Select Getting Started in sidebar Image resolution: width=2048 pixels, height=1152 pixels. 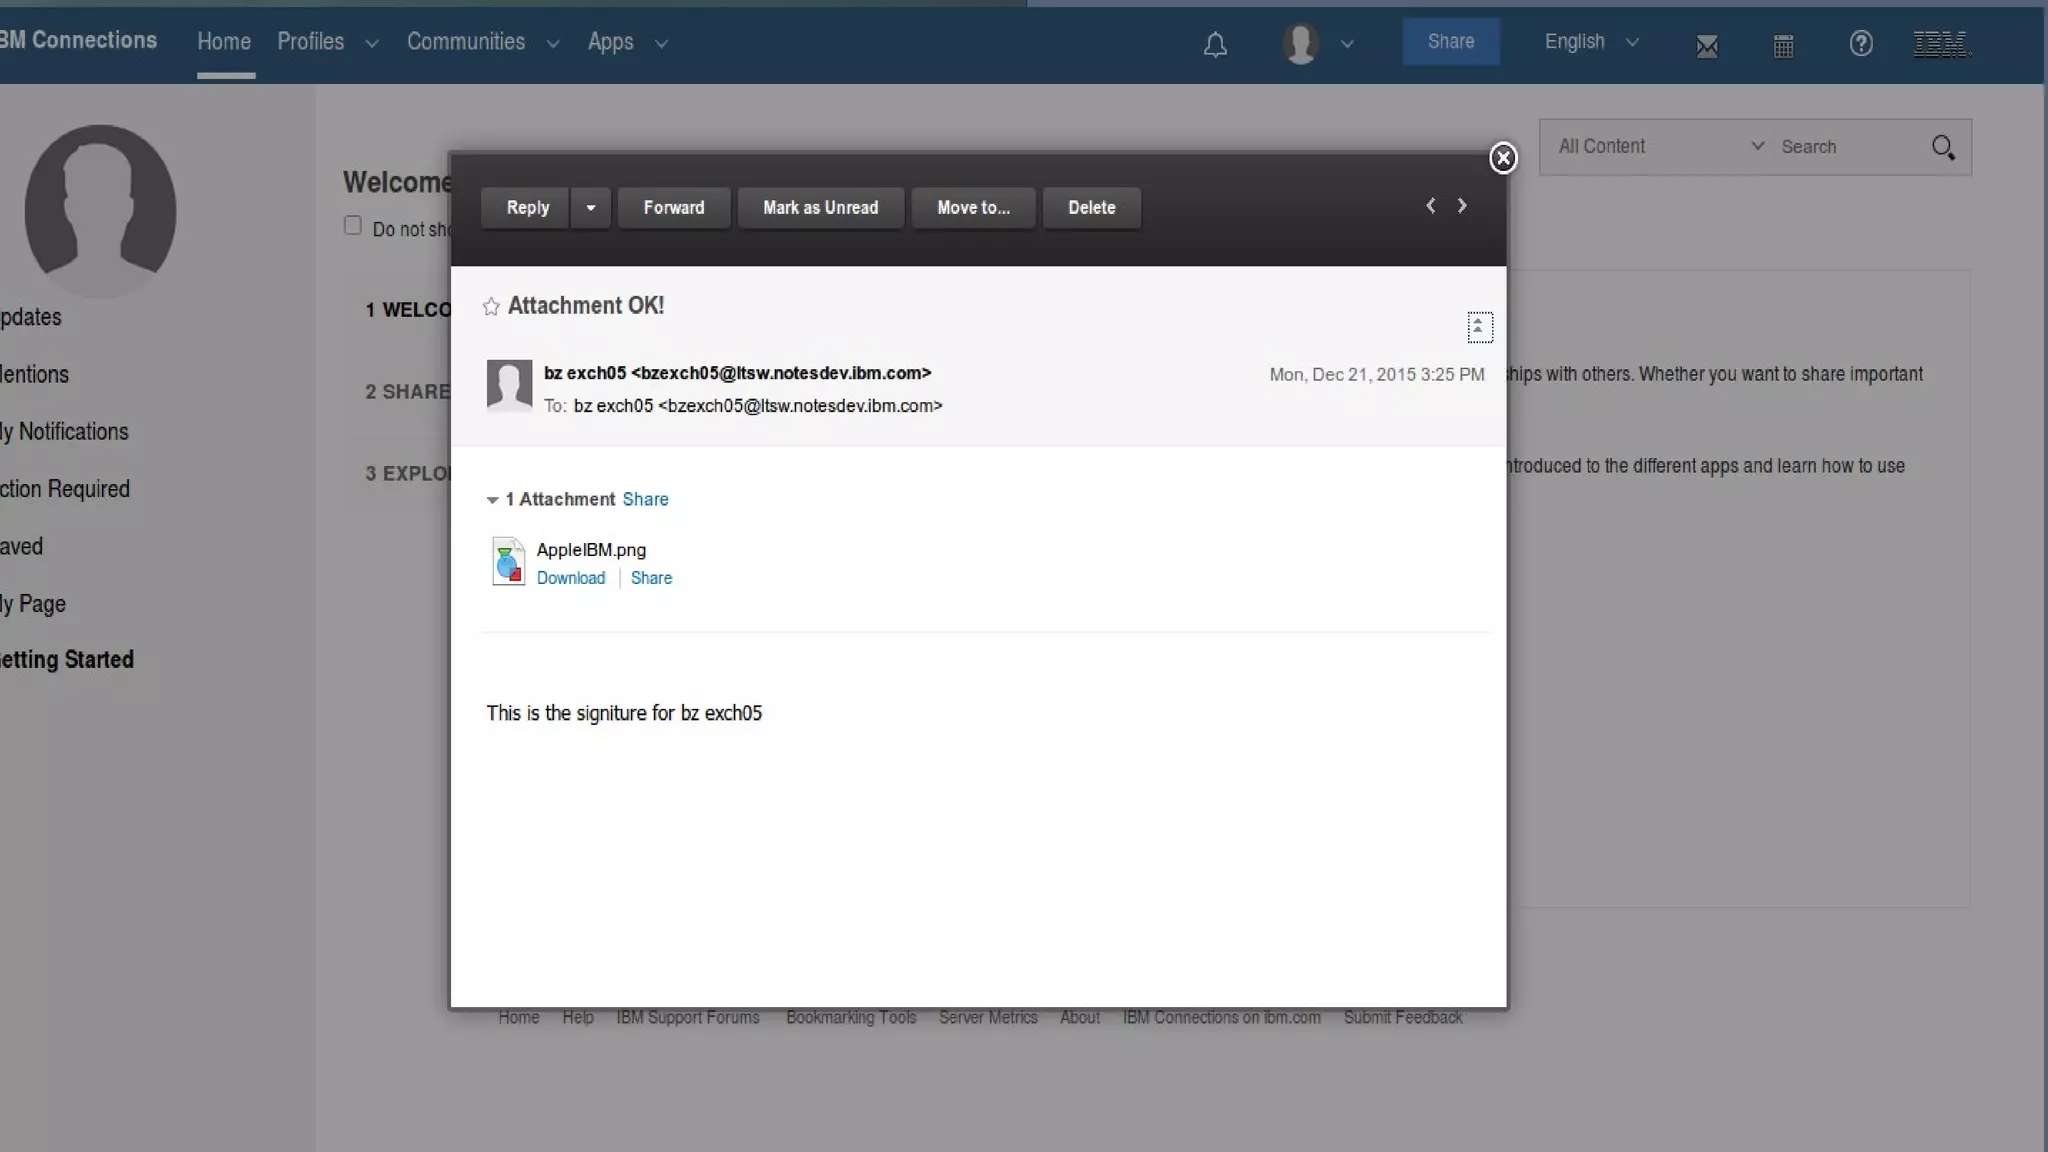66,660
